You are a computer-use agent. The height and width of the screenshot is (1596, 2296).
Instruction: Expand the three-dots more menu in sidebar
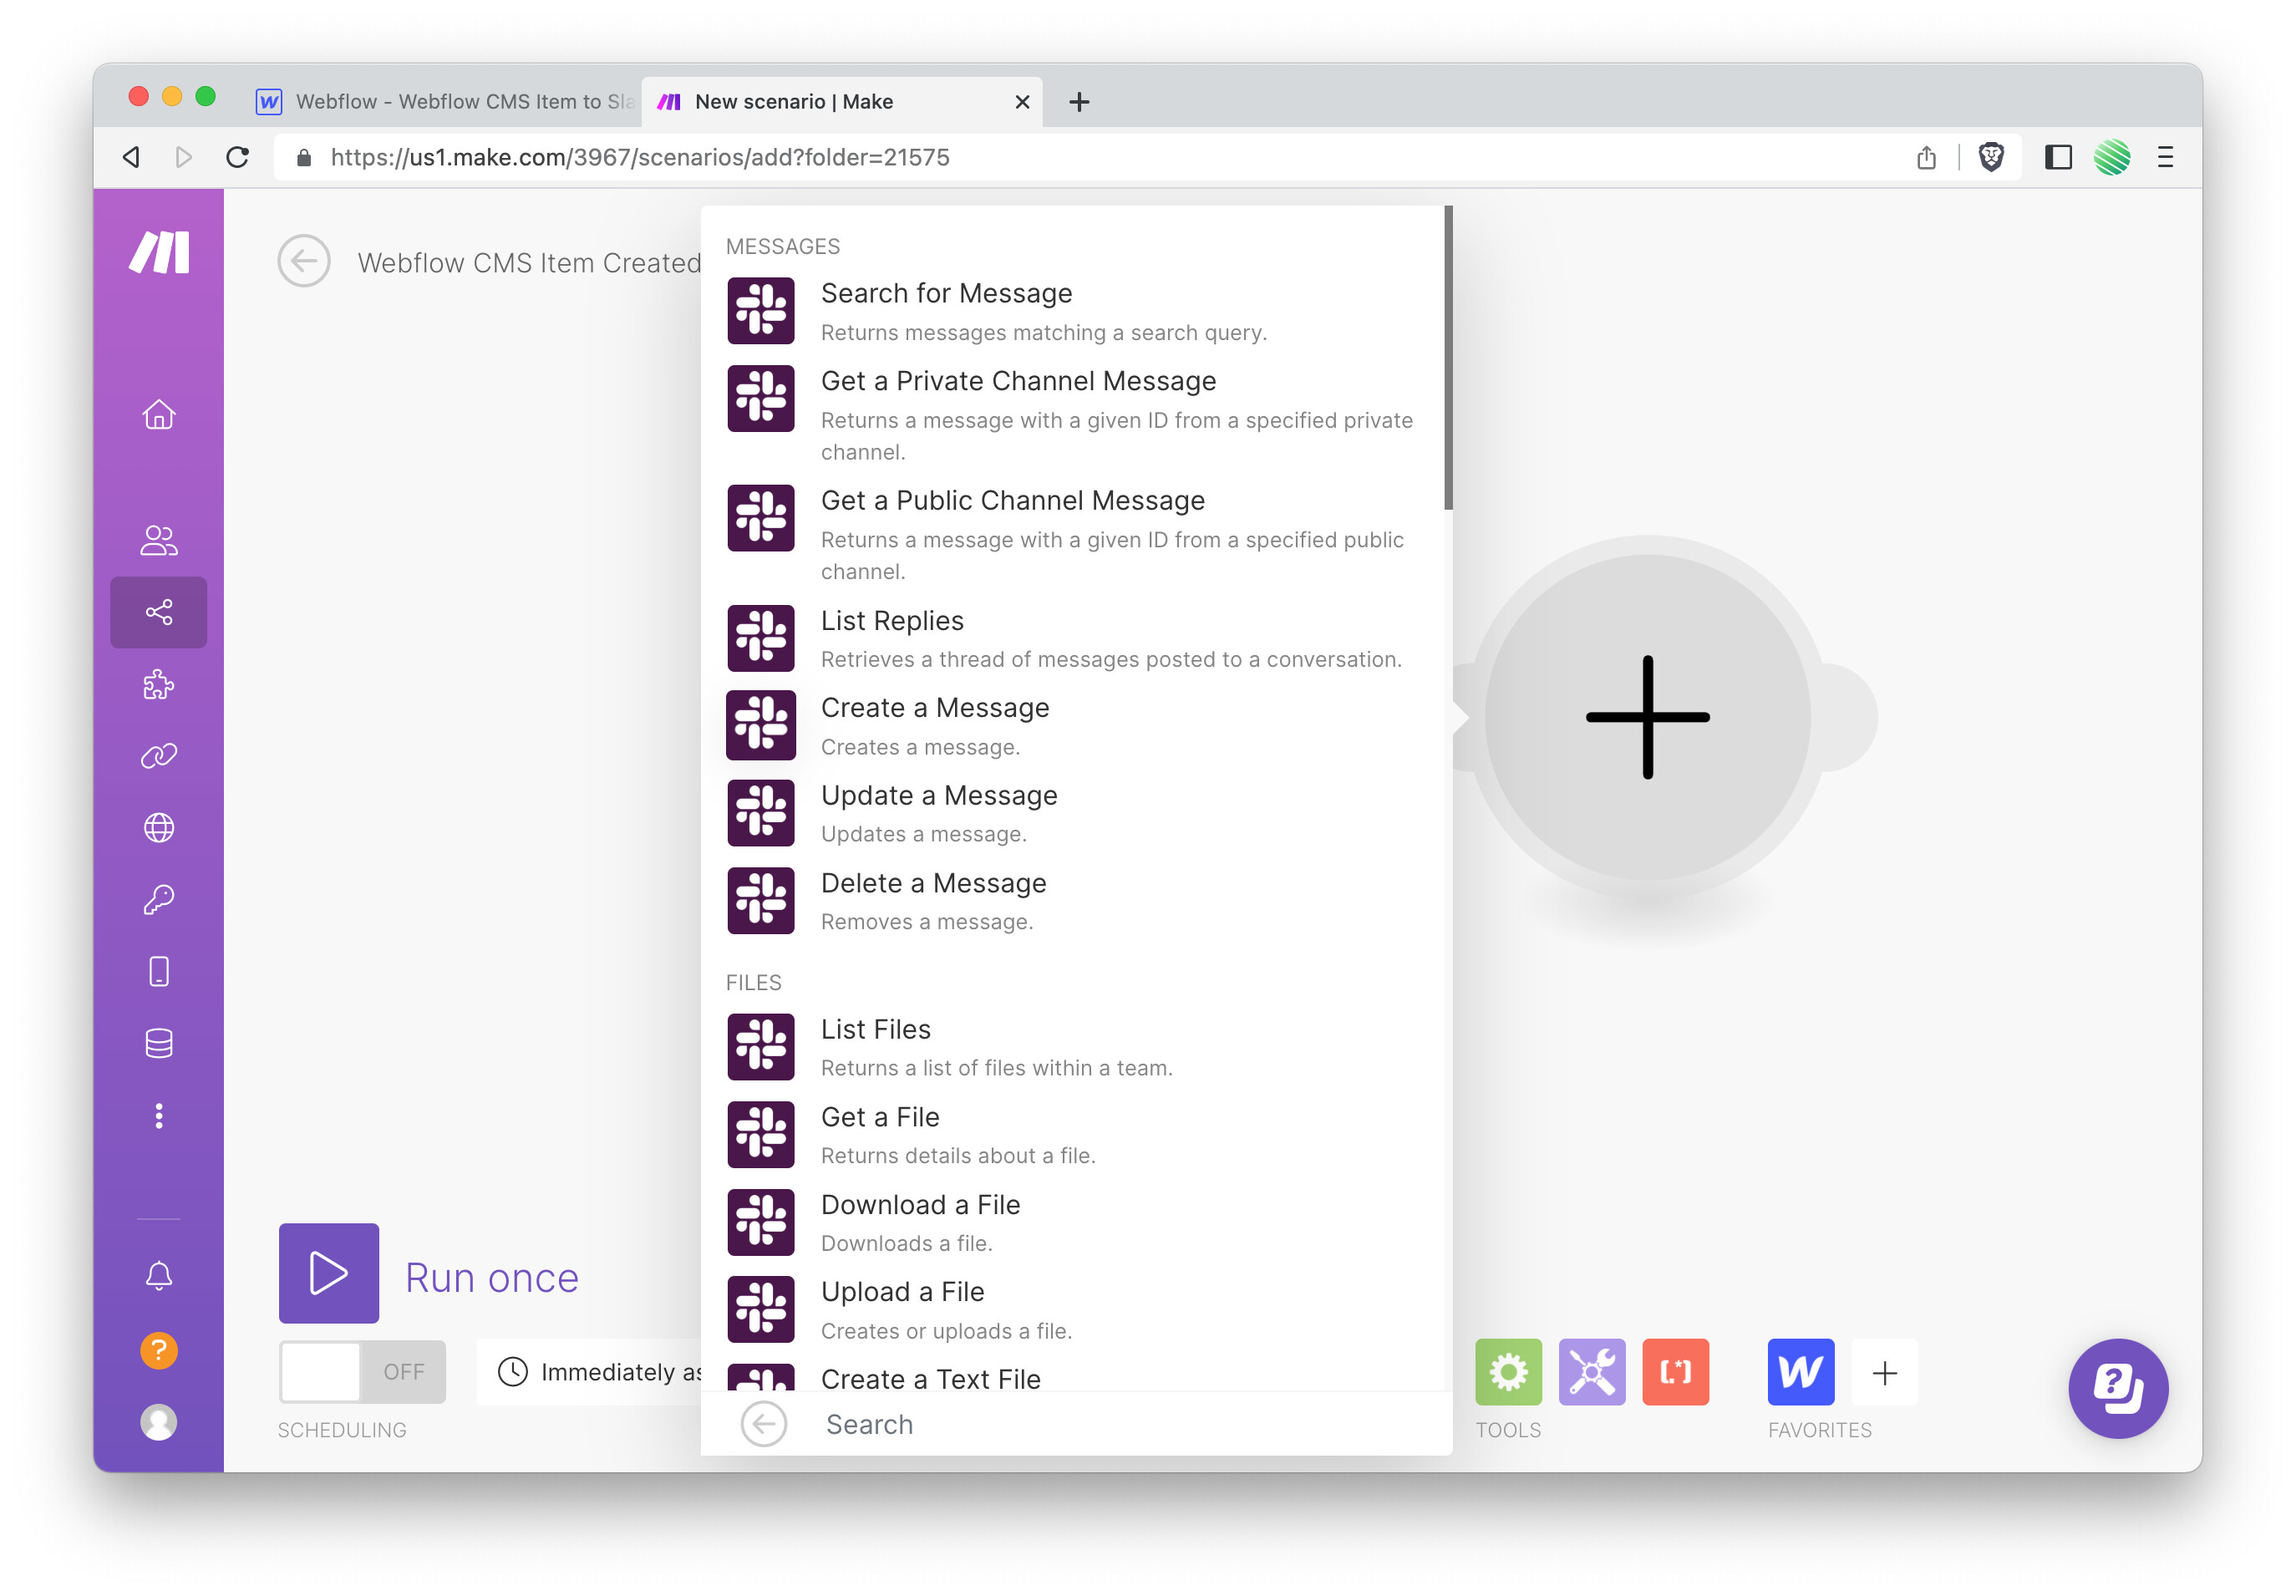[158, 1115]
